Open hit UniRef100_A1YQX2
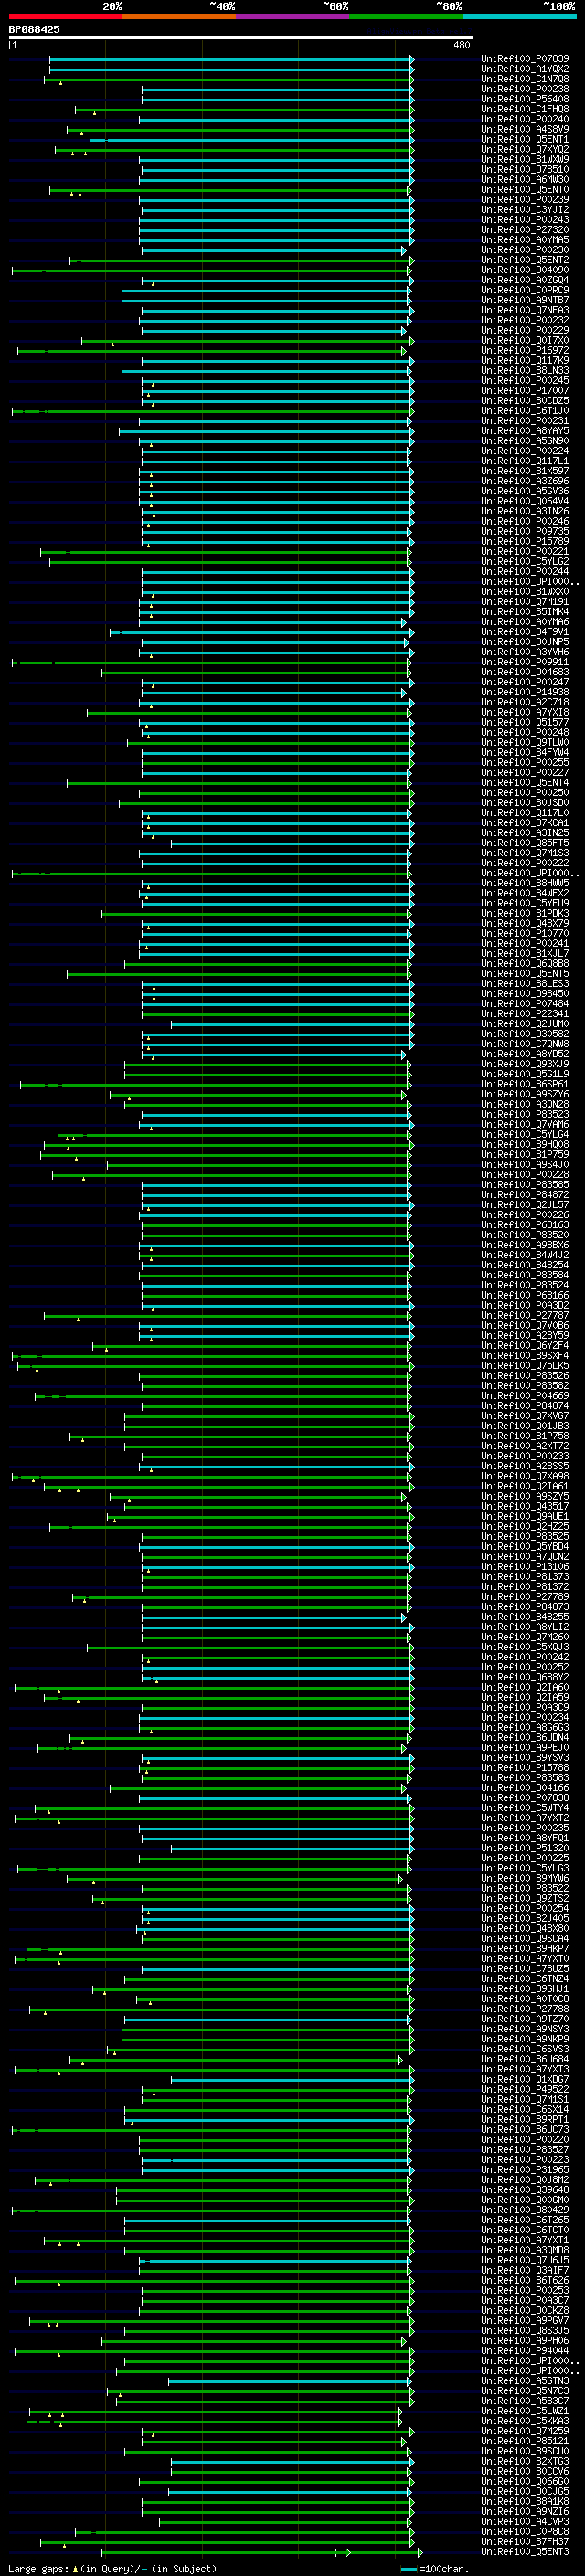Screen dimensions: 585x2576 (524, 69)
